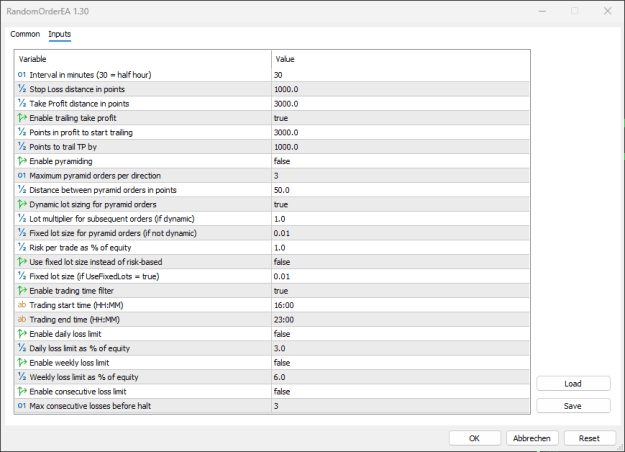Save the current input set
The width and height of the screenshot is (625, 452).
coord(573,406)
